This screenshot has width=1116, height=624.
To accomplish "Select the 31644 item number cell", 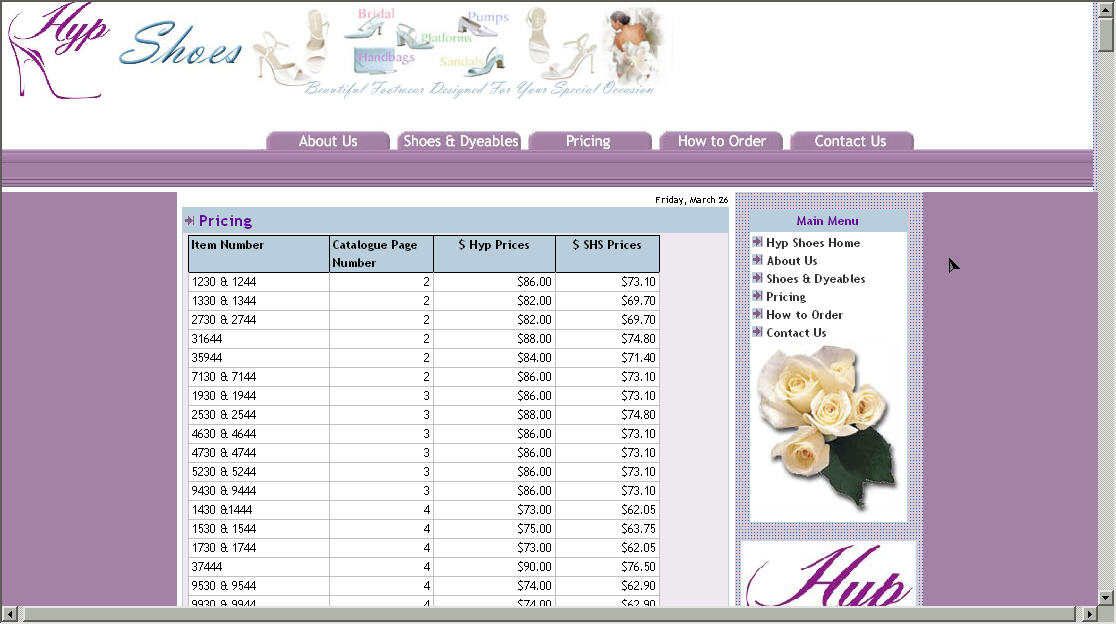I will (x=258, y=339).
